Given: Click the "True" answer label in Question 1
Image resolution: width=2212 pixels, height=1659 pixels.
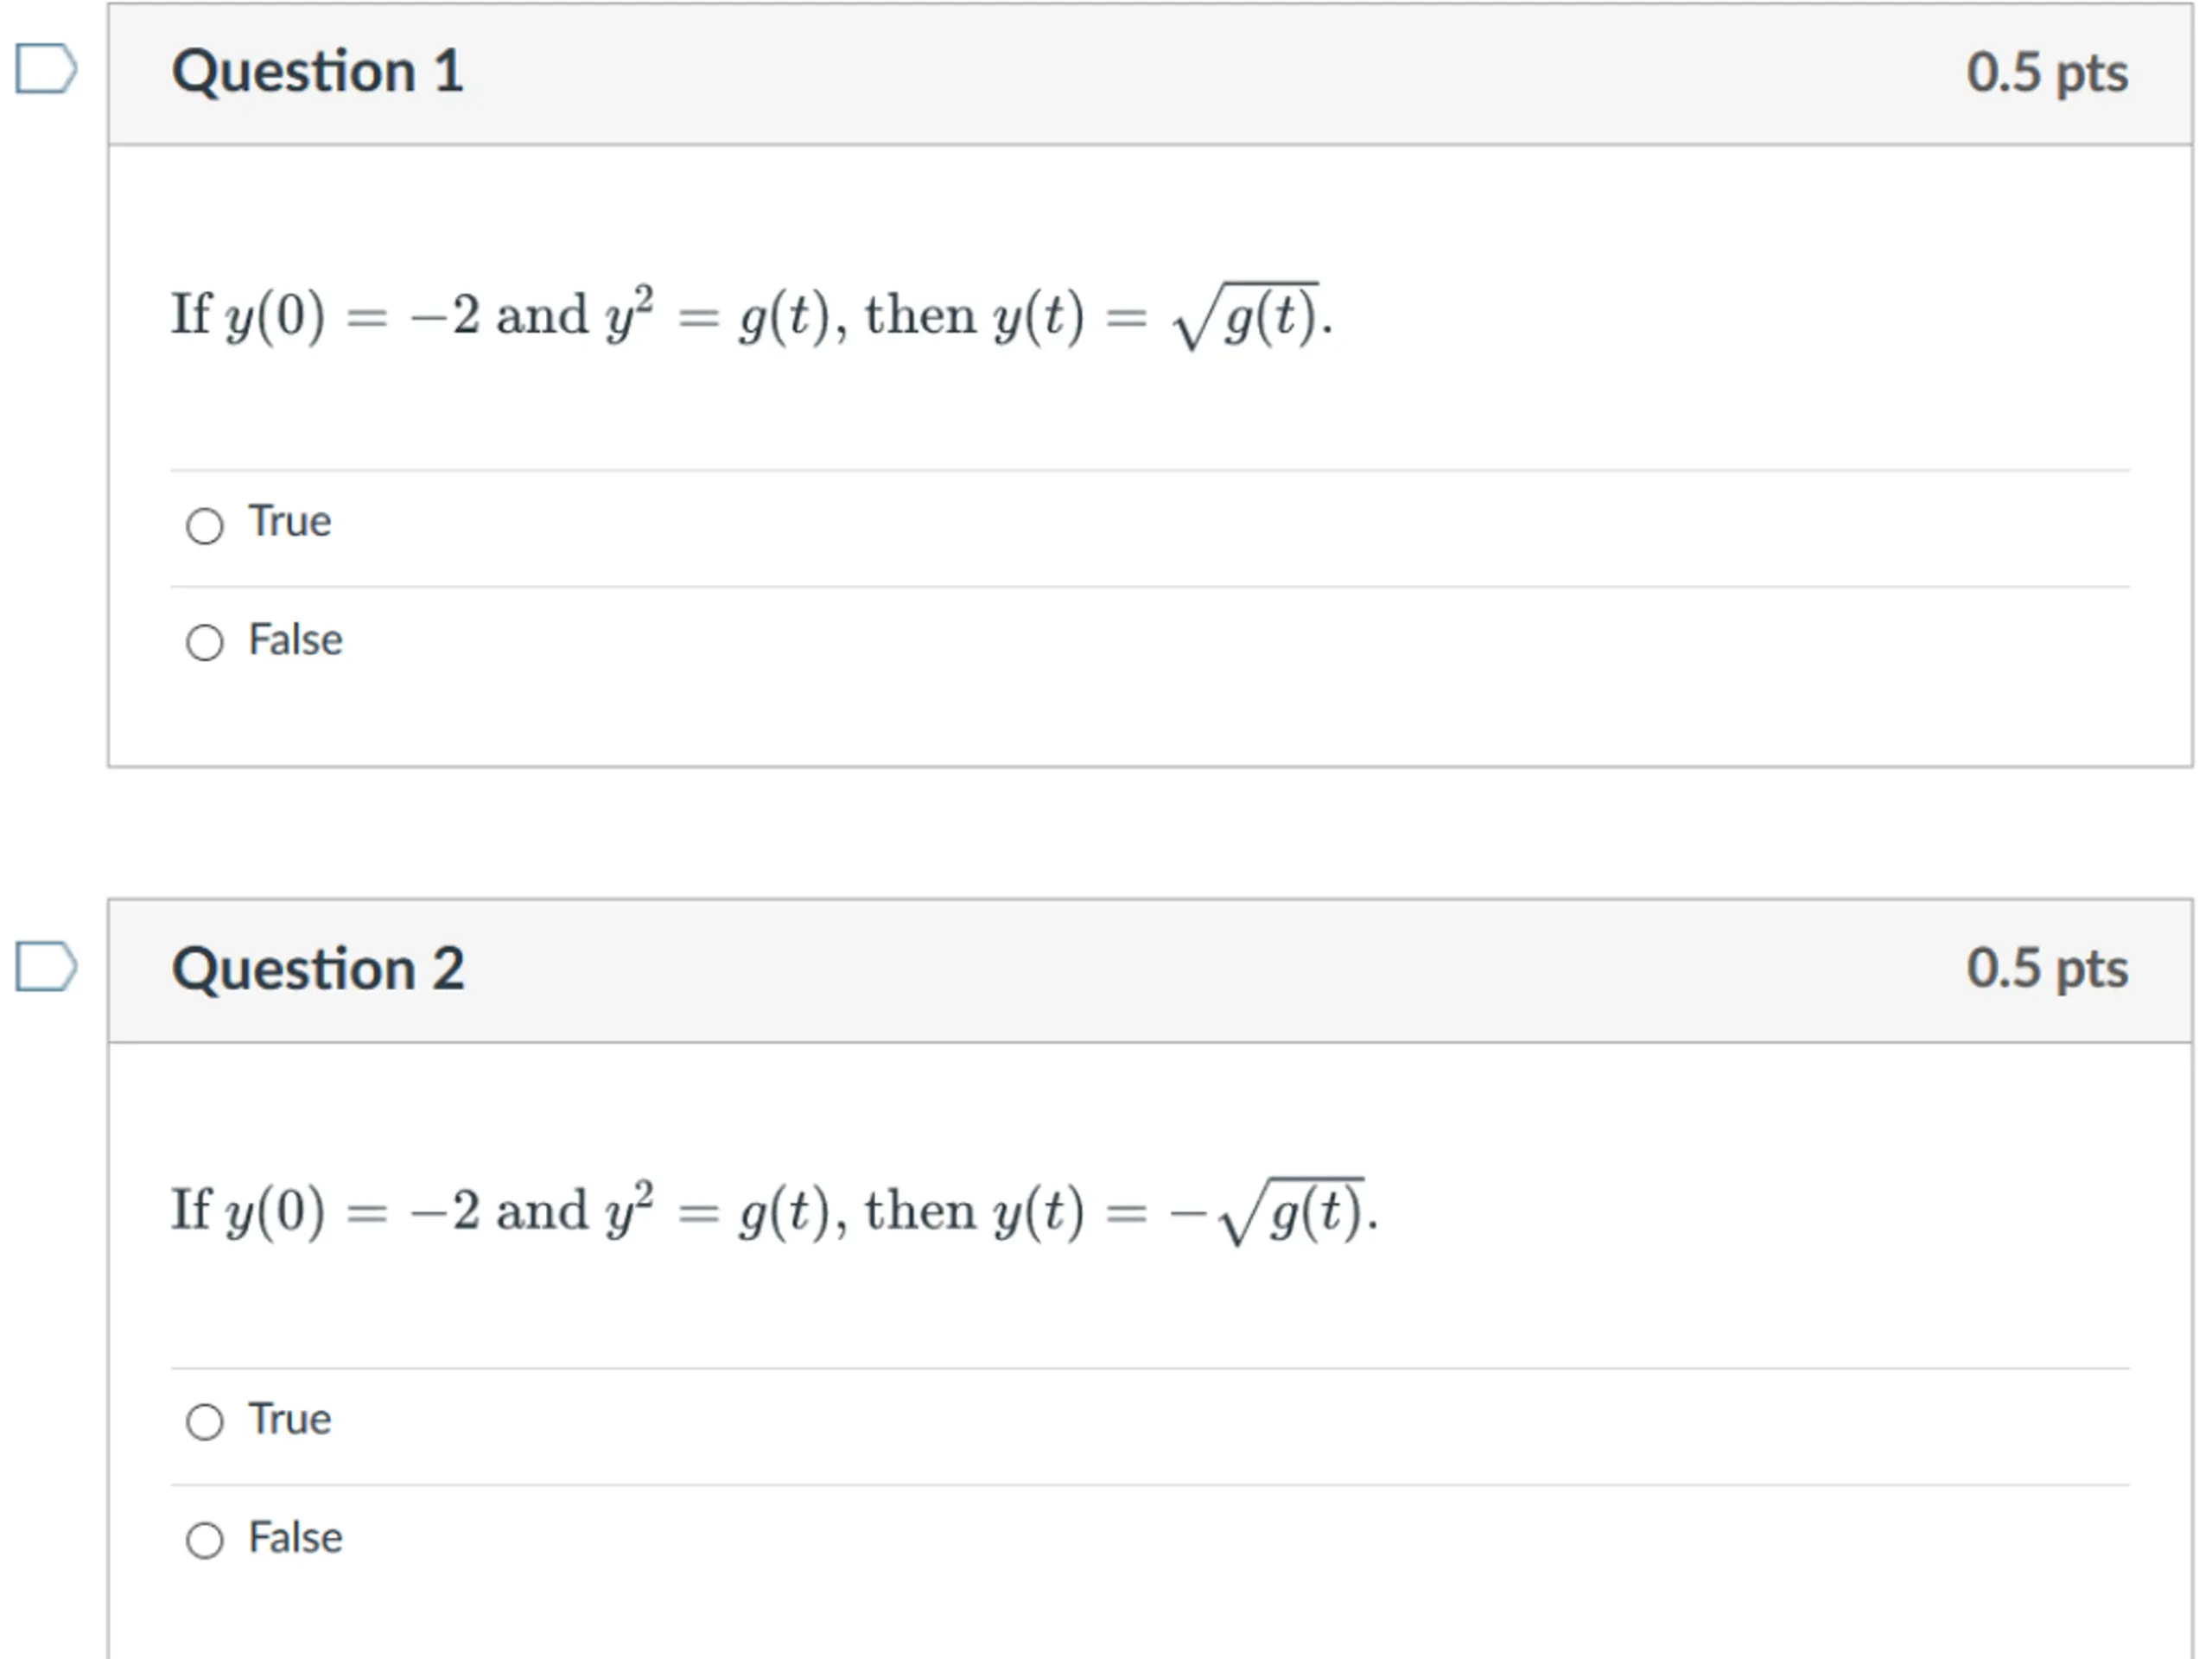Looking at the screenshot, I should (290, 522).
